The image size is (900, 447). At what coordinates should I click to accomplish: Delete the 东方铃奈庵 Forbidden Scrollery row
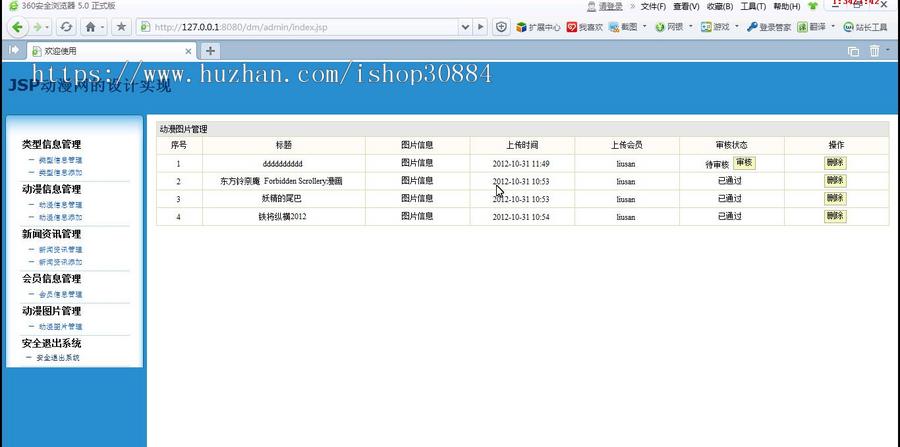click(x=835, y=181)
